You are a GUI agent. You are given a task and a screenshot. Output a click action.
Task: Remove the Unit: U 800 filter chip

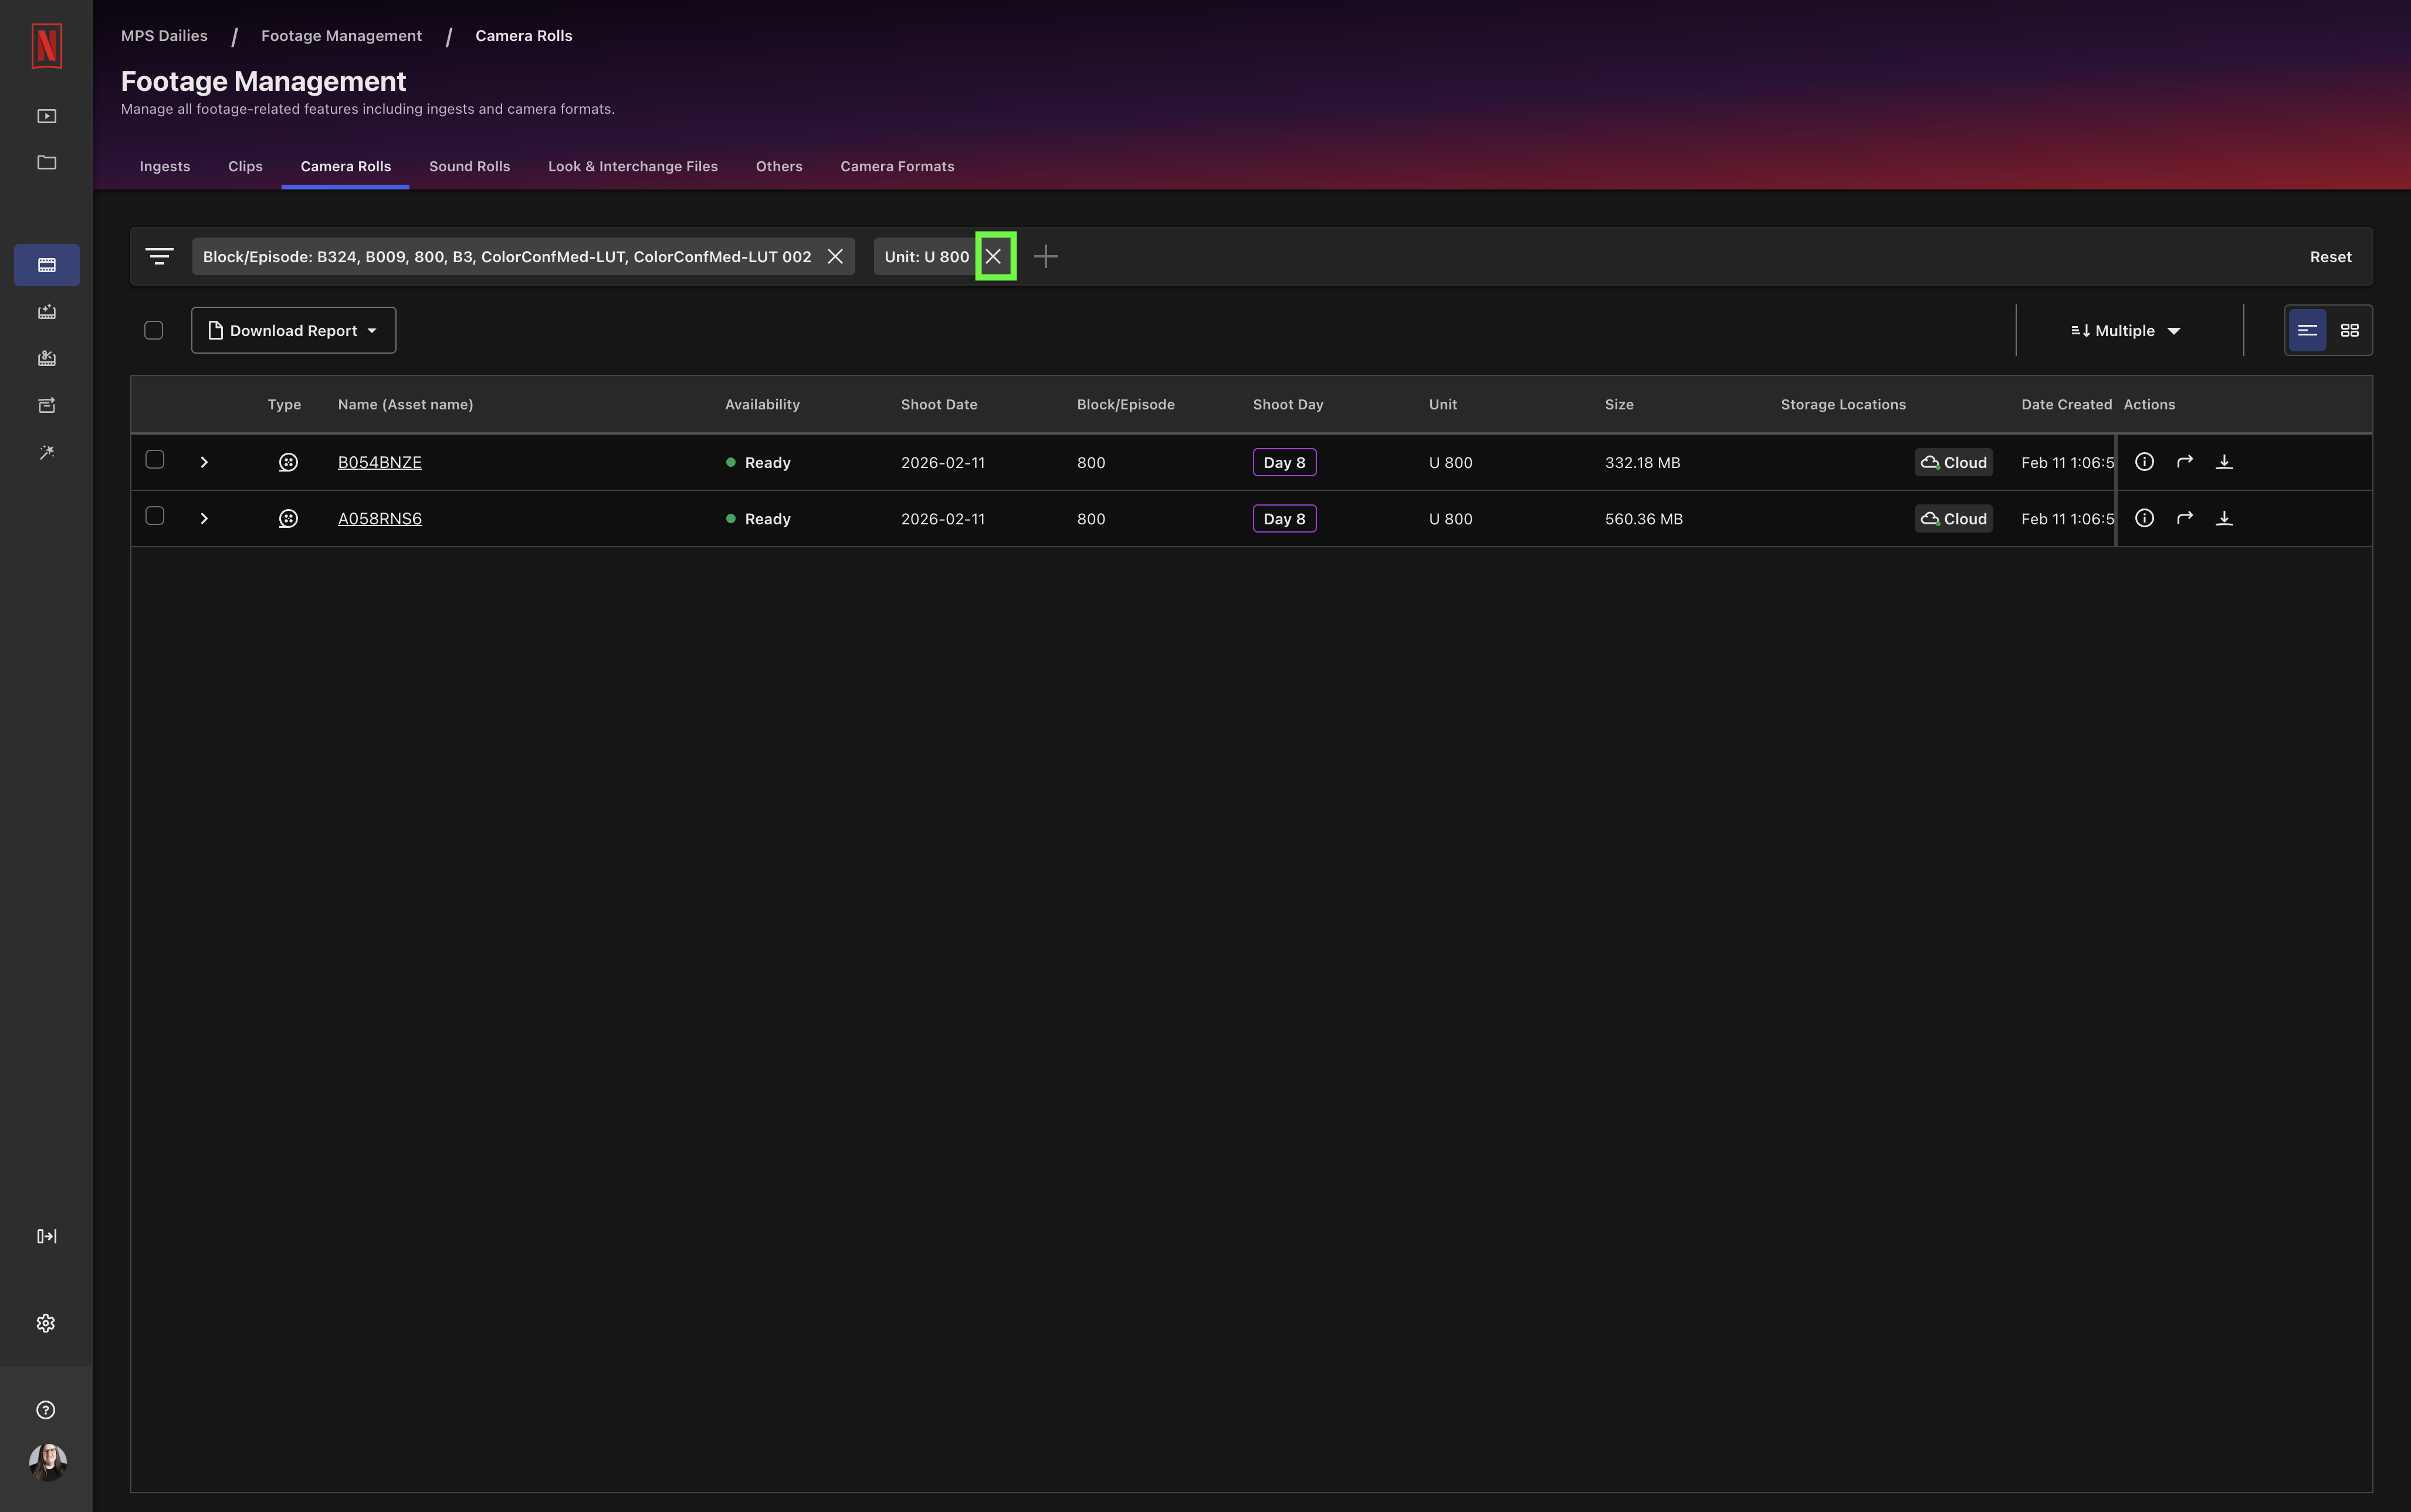pyautogui.click(x=993, y=256)
